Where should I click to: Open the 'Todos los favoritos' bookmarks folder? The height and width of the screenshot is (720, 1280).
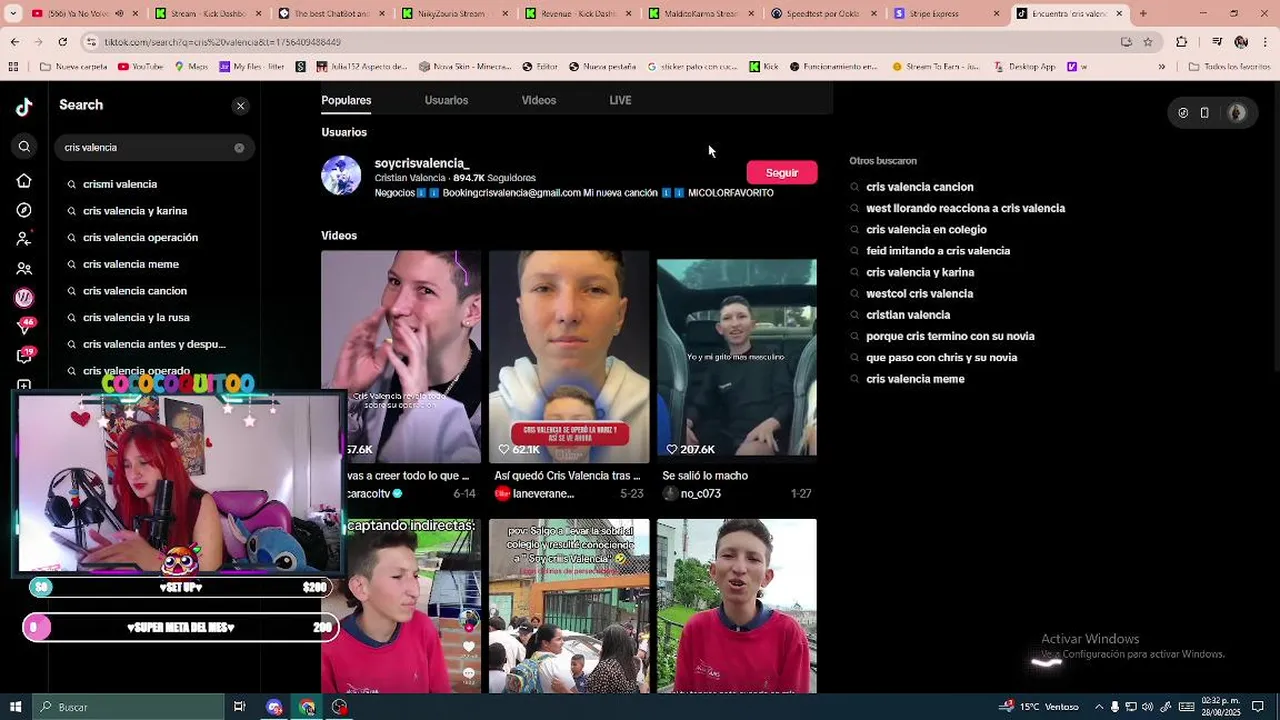click(x=1229, y=67)
